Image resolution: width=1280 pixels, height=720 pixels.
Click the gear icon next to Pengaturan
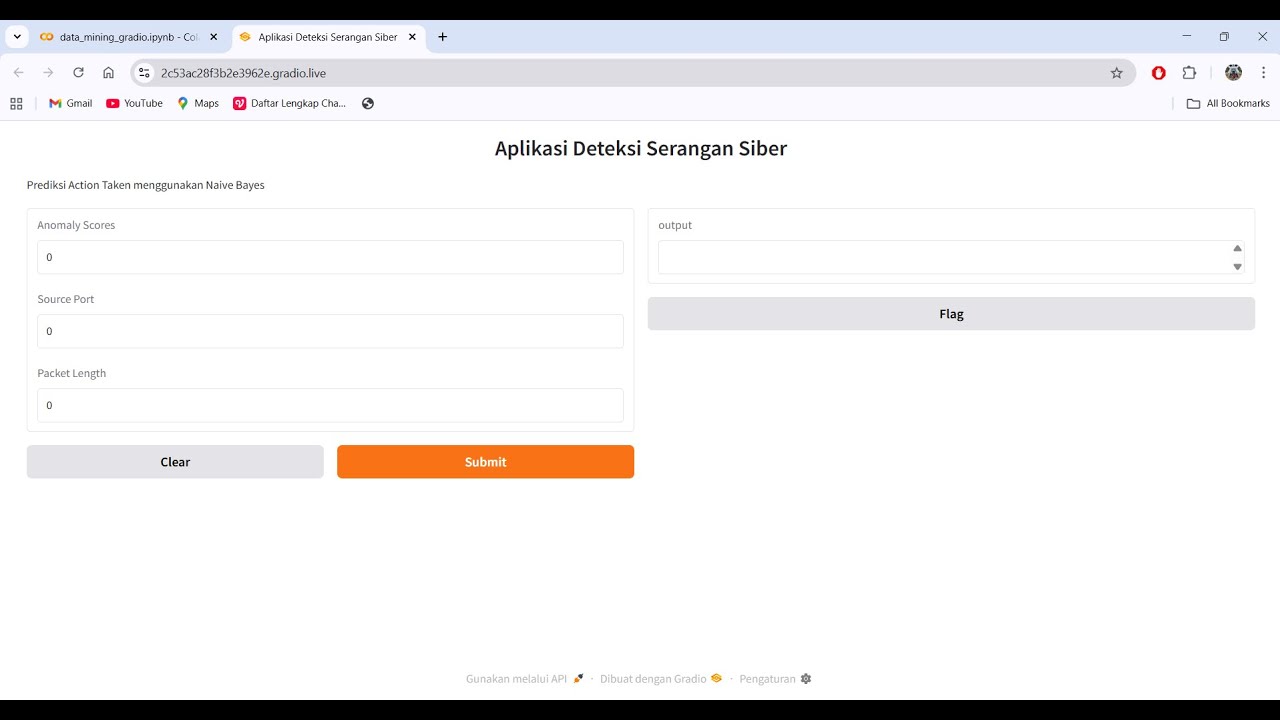(x=806, y=679)
